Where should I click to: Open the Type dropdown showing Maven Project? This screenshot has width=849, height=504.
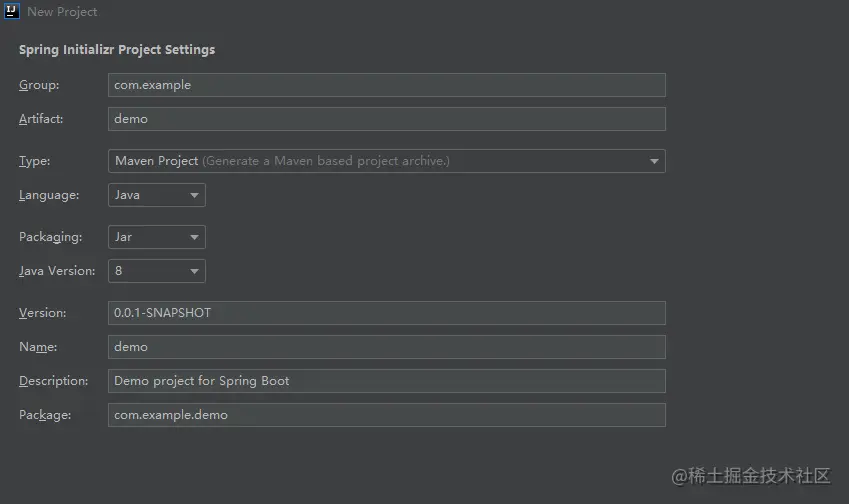387,161
